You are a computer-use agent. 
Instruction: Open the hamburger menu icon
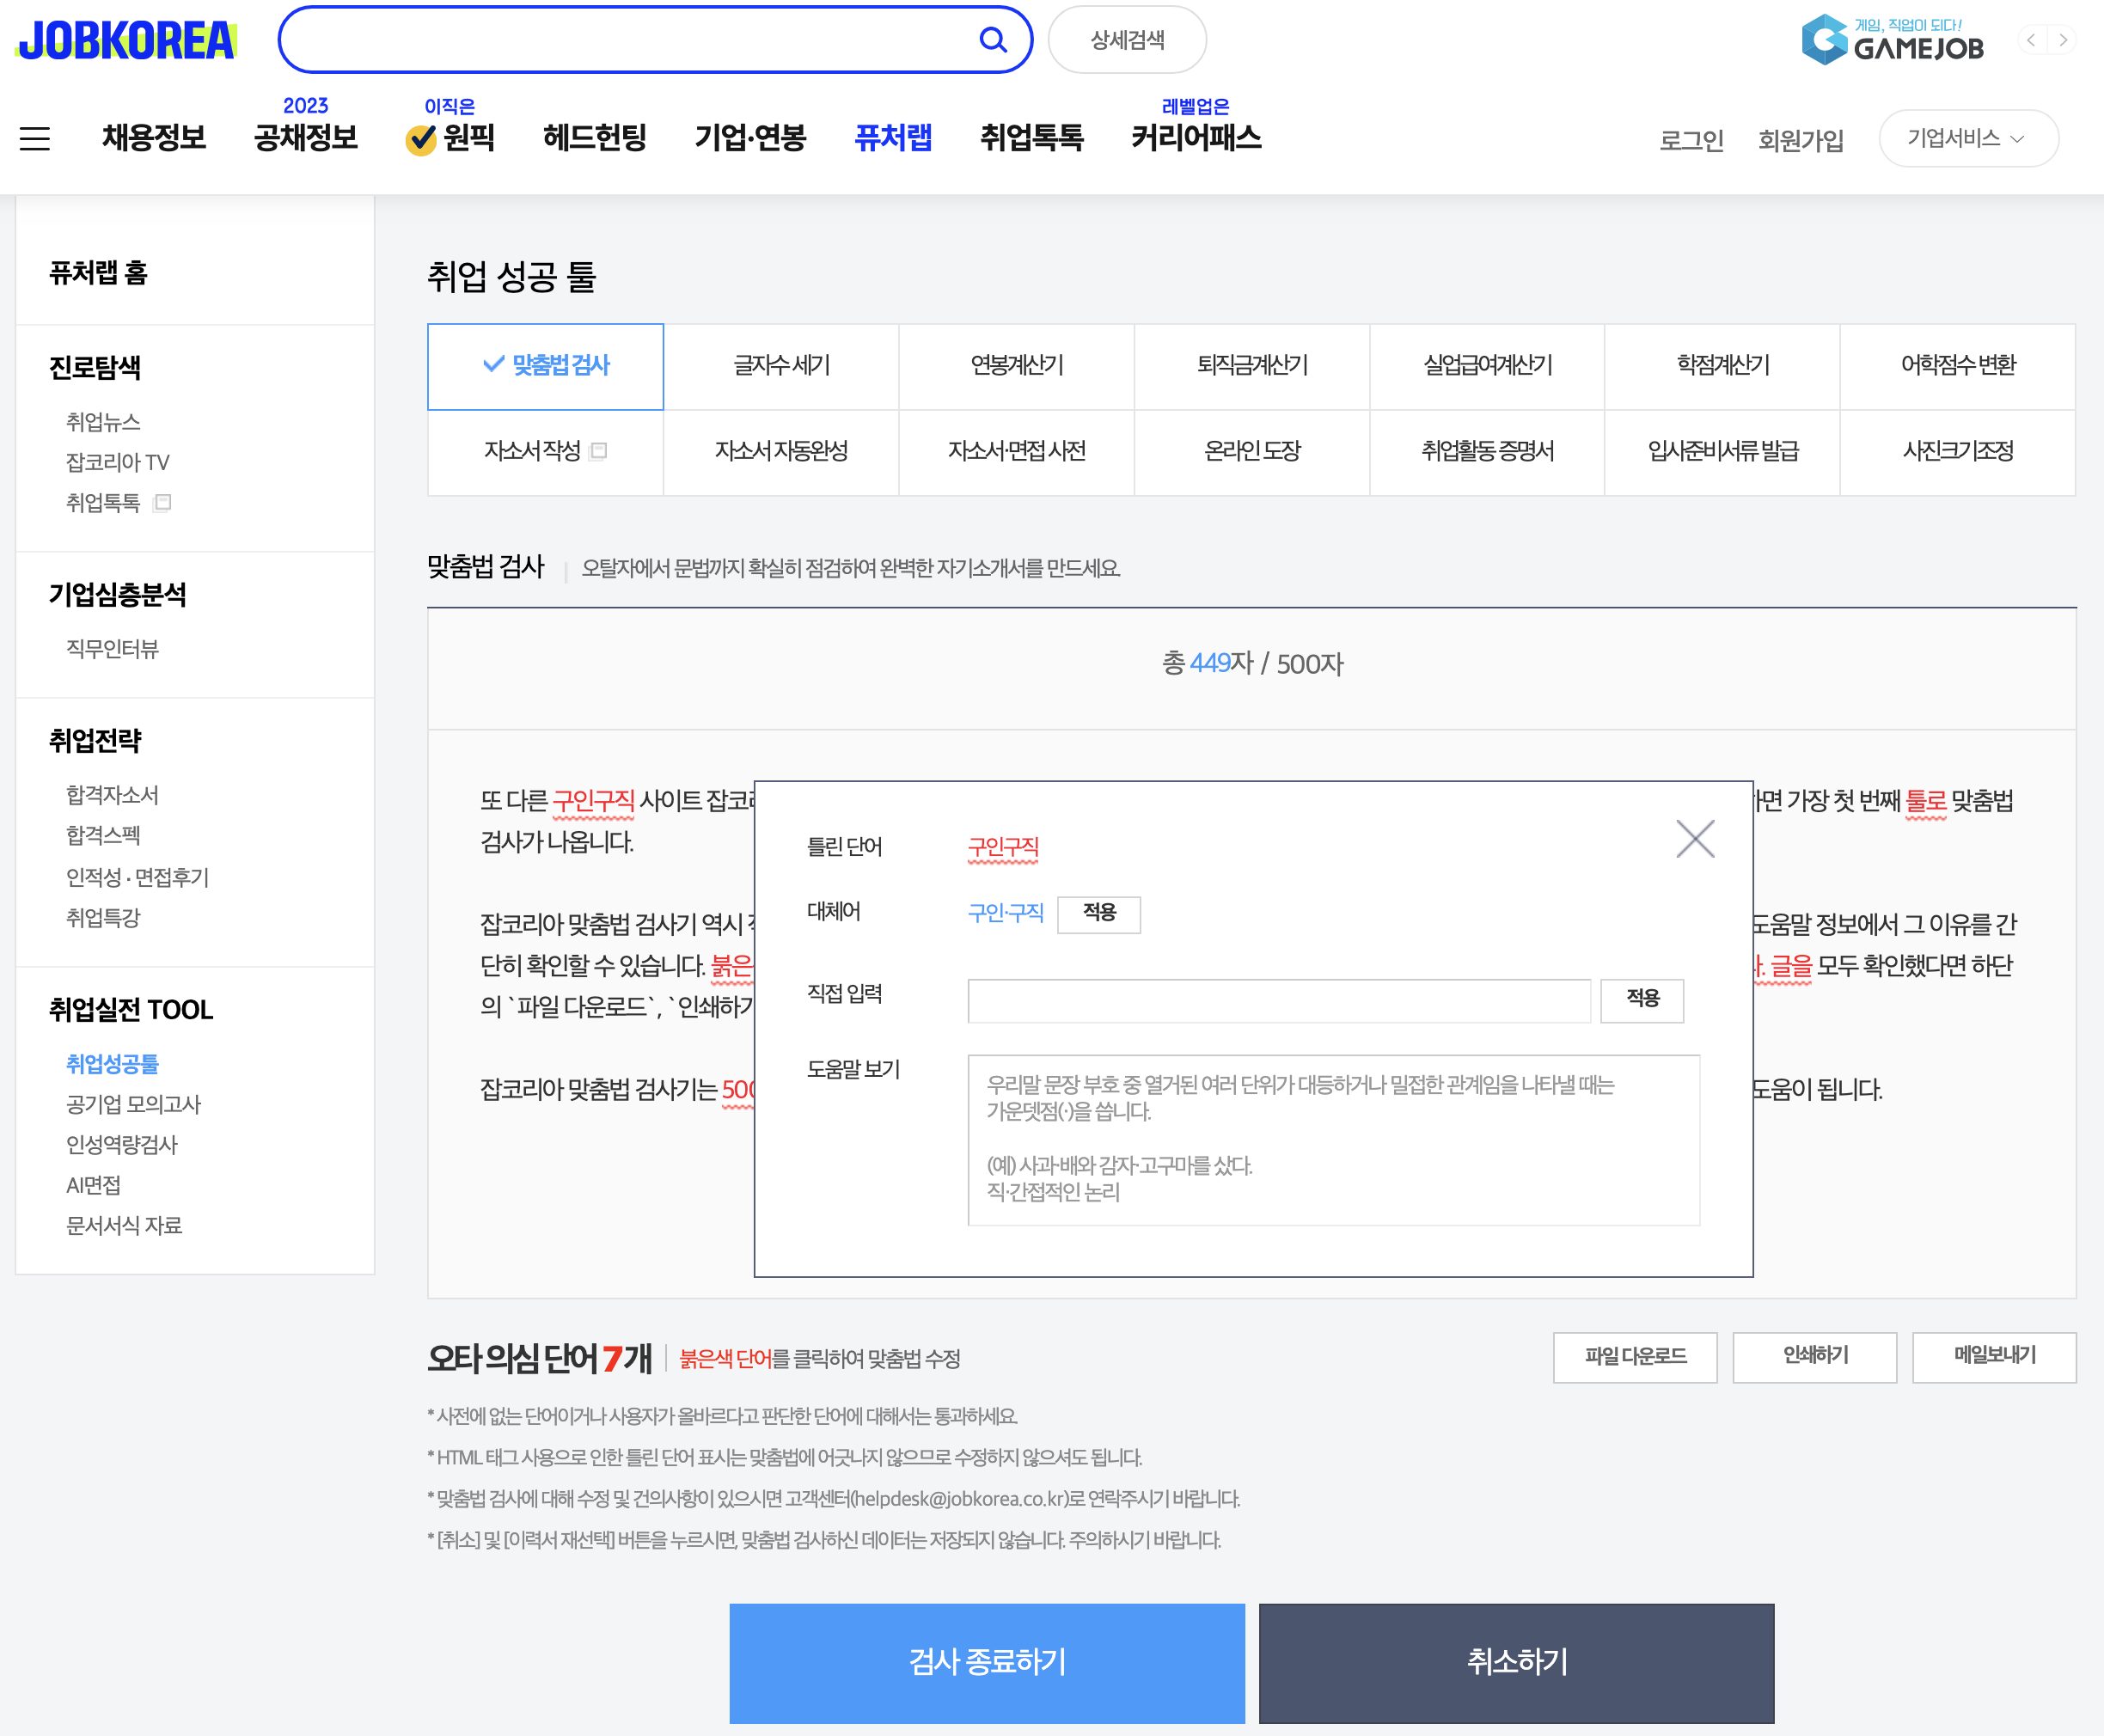pyautogui.click(x=35, y=138)
